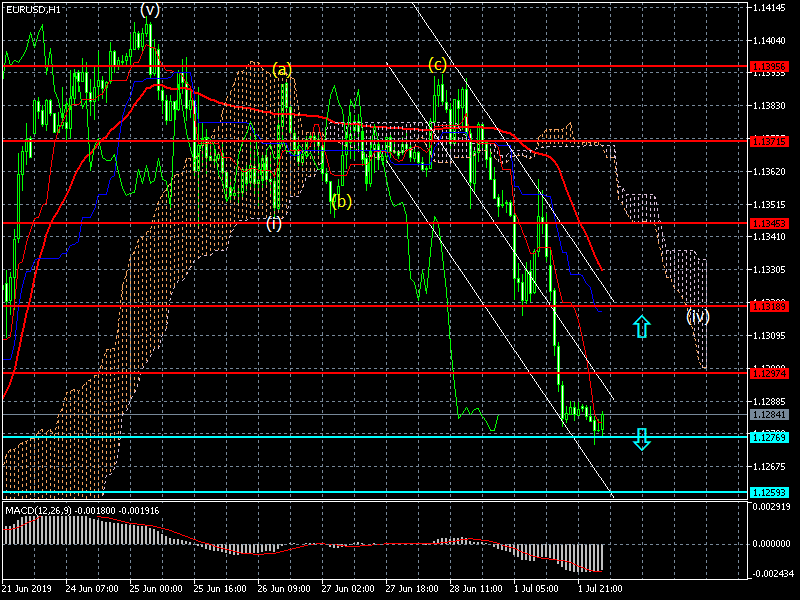Click the red 1.13715 price level tag

pyautogui.click(x=769, y=141)
